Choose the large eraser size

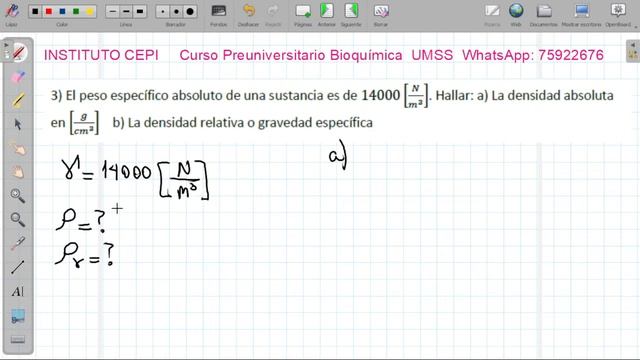point(190,11)
